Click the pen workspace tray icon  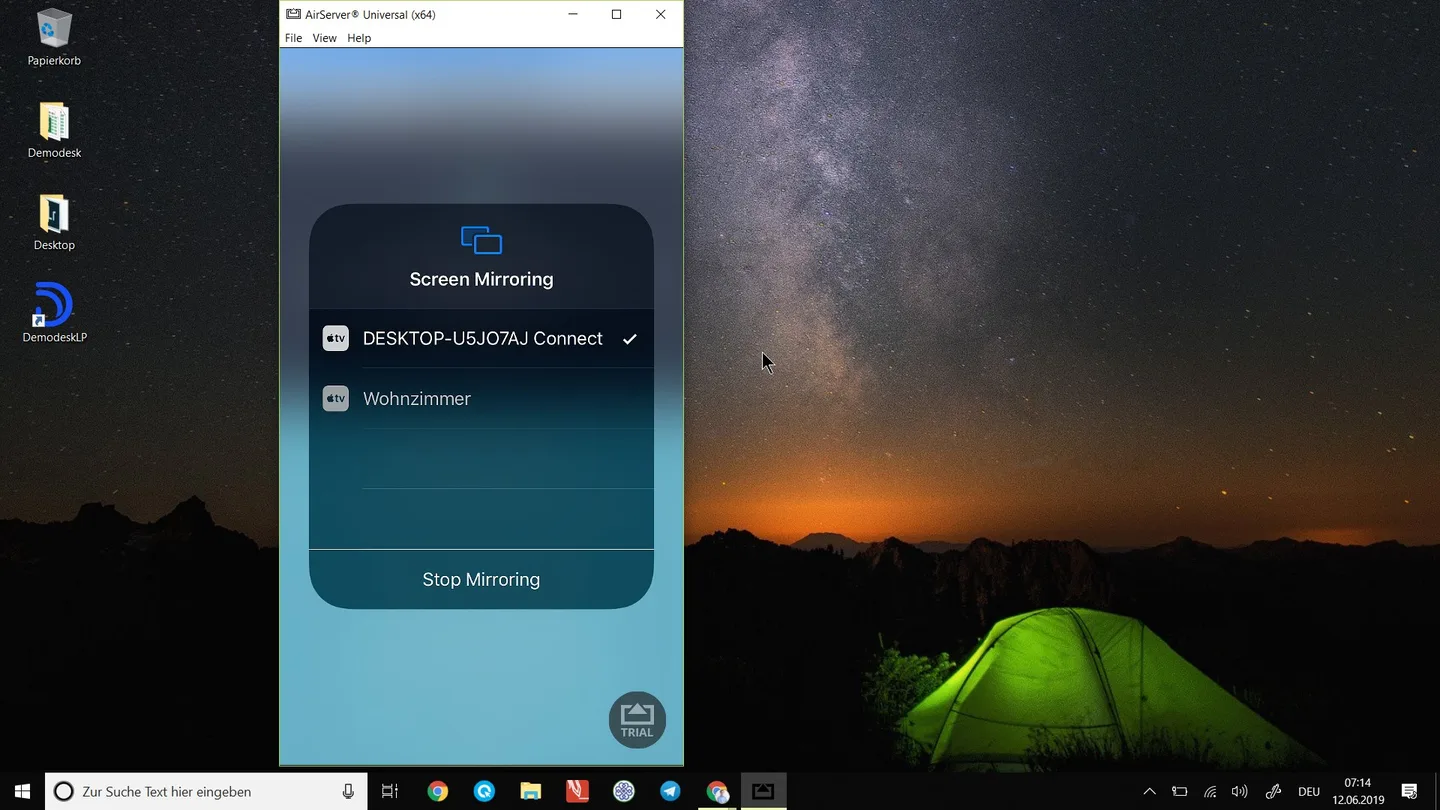pyautogui.click(x=1273, y=791)
